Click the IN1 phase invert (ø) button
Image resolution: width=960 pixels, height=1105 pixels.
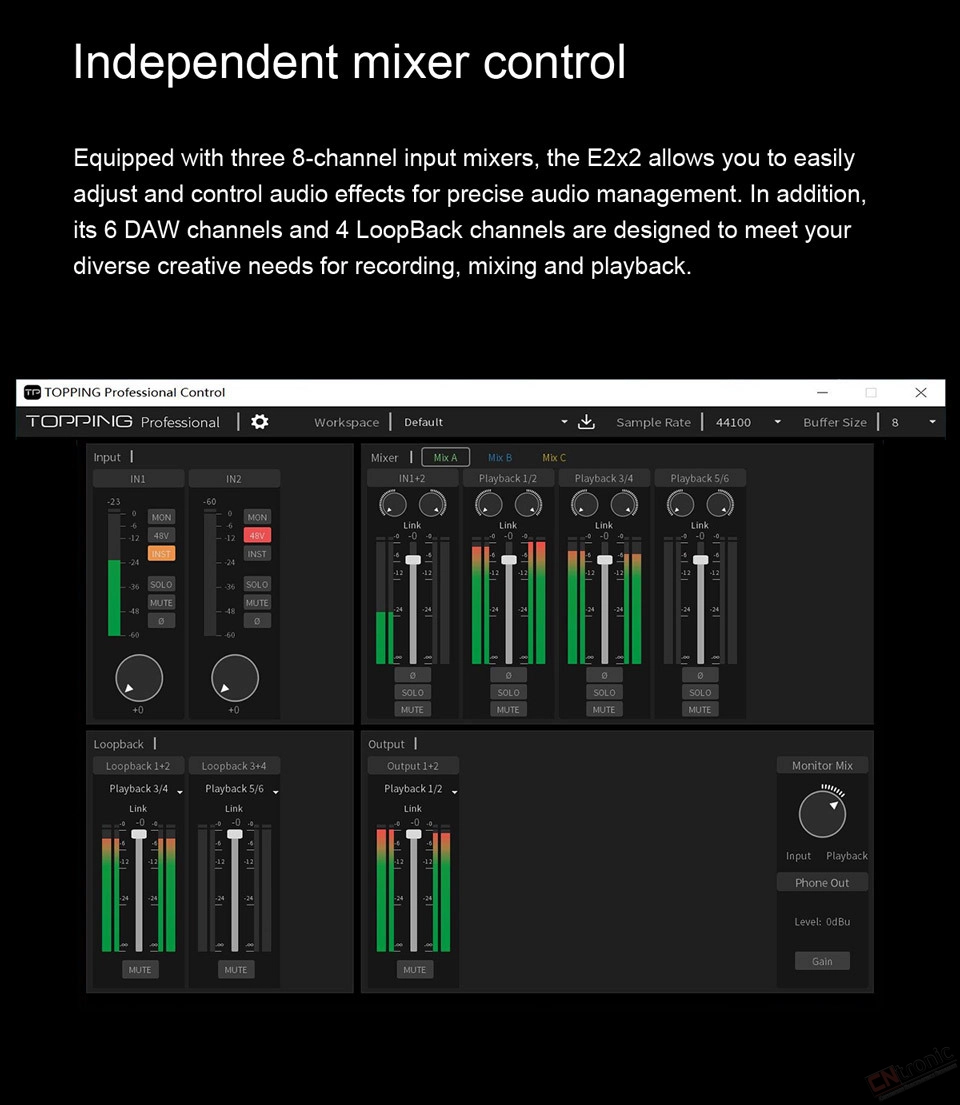161,621
